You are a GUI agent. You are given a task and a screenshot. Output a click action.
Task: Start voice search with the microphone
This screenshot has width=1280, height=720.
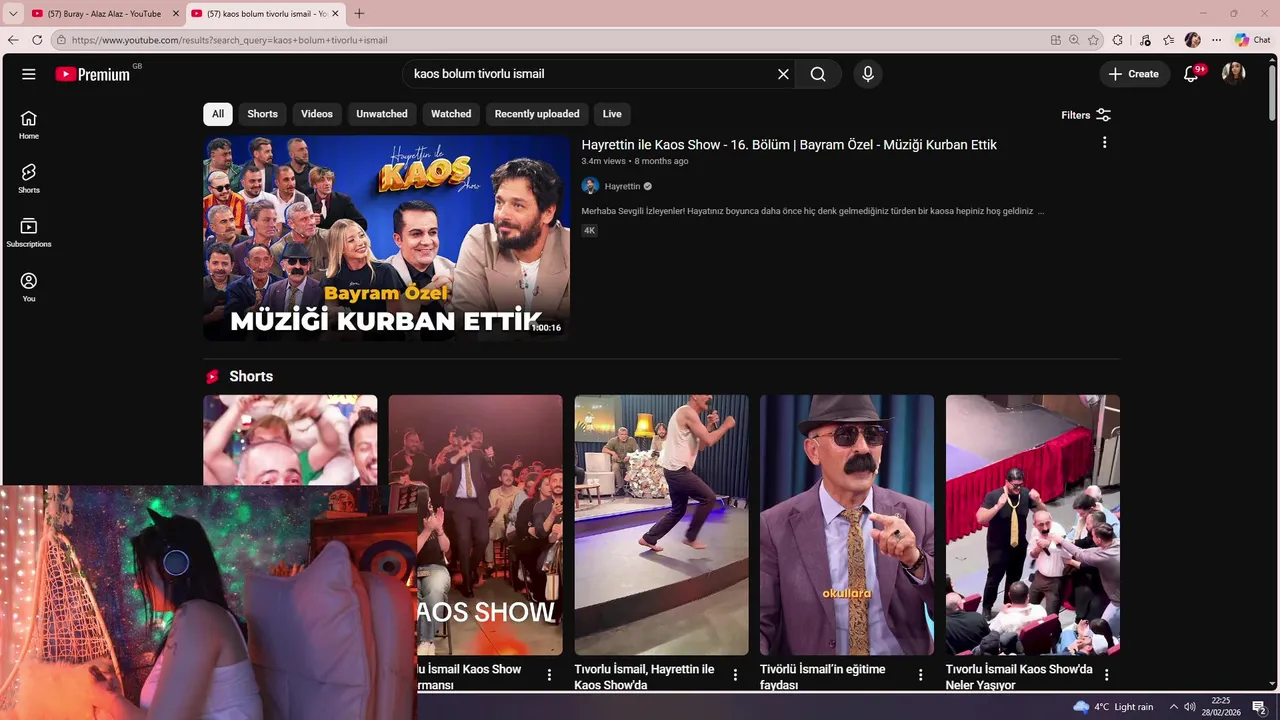(868, 74)
